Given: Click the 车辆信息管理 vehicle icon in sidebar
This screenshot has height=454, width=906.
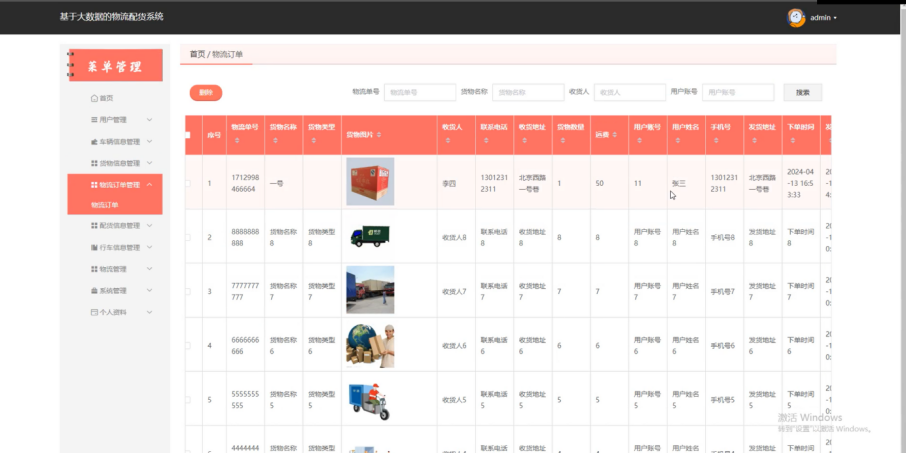Looking at the screenshot, I should click(x=94, y=142).
